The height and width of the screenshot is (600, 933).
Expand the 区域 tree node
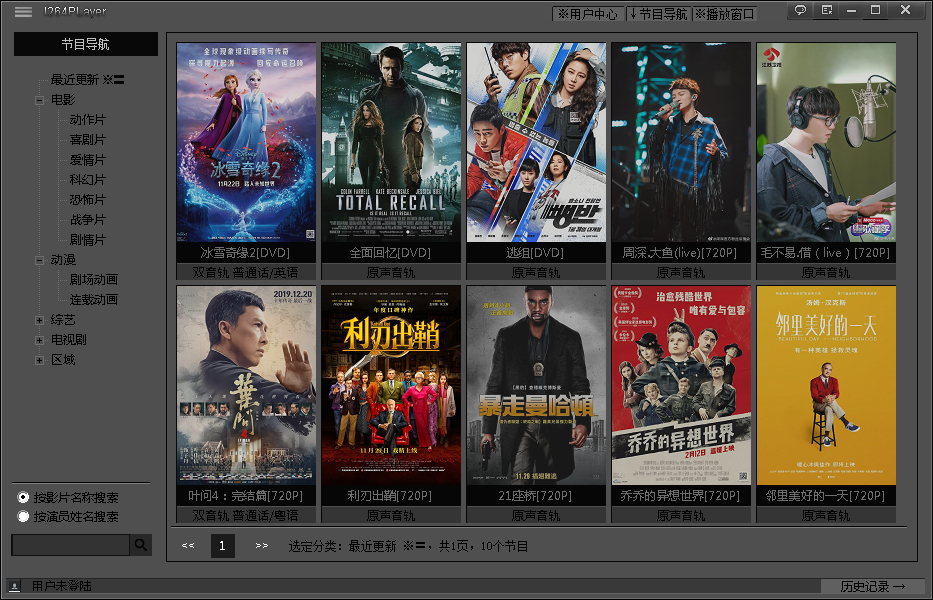(39, 360)
